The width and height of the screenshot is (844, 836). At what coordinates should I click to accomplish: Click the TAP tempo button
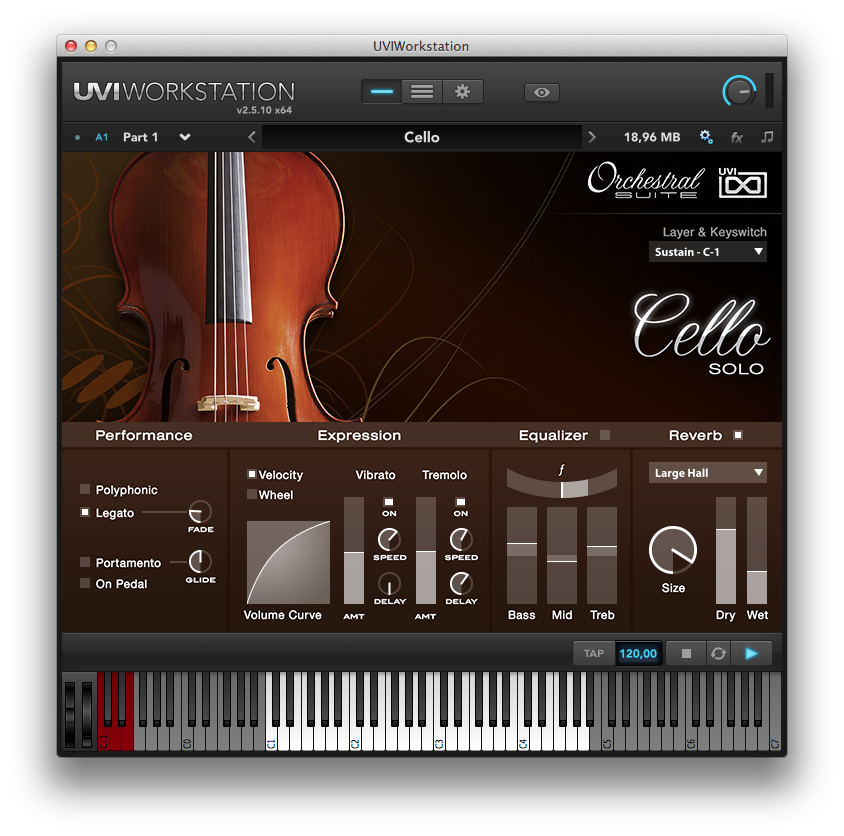point(594,654)
